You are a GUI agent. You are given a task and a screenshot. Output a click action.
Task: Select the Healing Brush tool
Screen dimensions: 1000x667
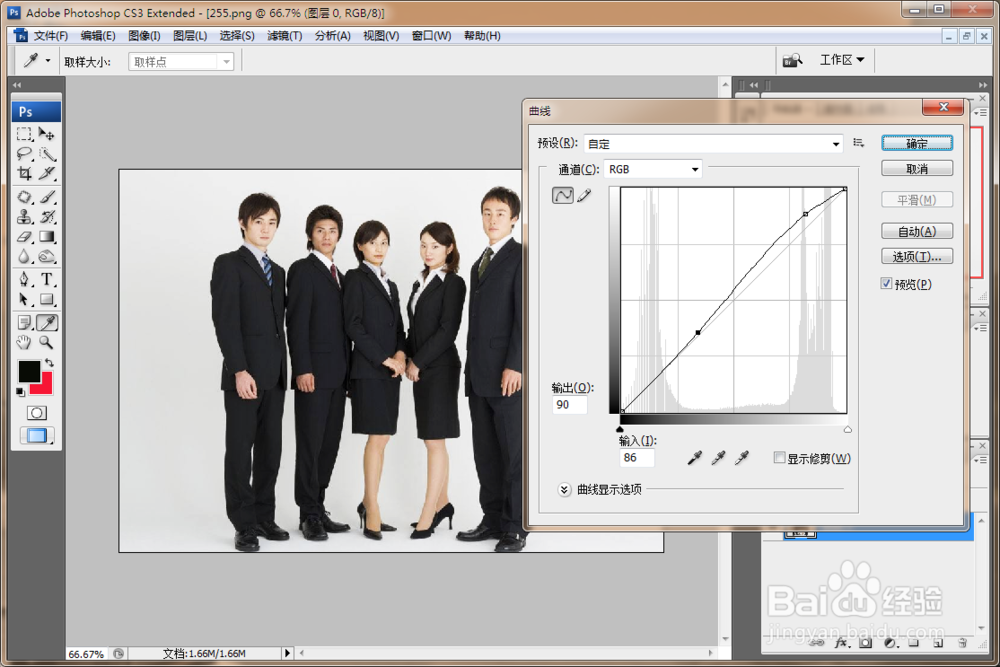click(24, 197)
